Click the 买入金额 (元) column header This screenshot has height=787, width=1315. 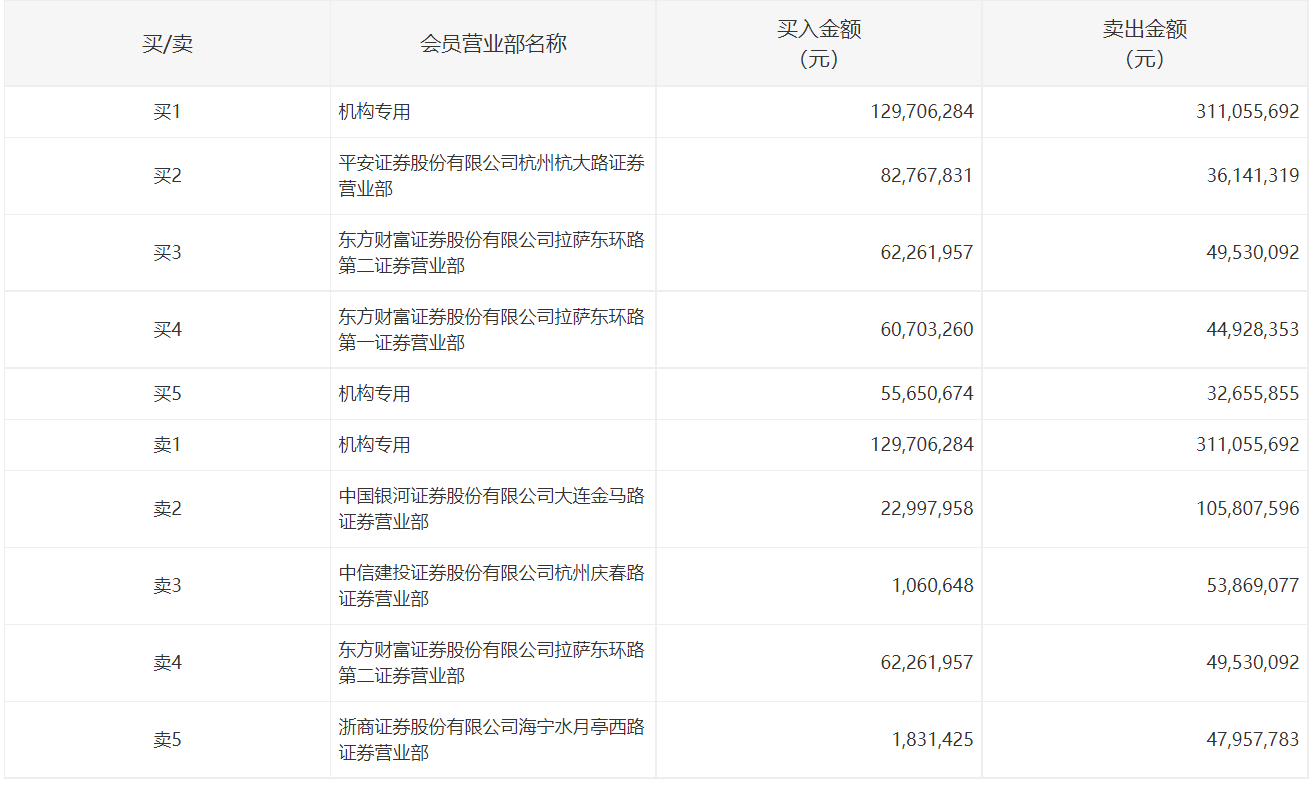[x=818, y=44]
